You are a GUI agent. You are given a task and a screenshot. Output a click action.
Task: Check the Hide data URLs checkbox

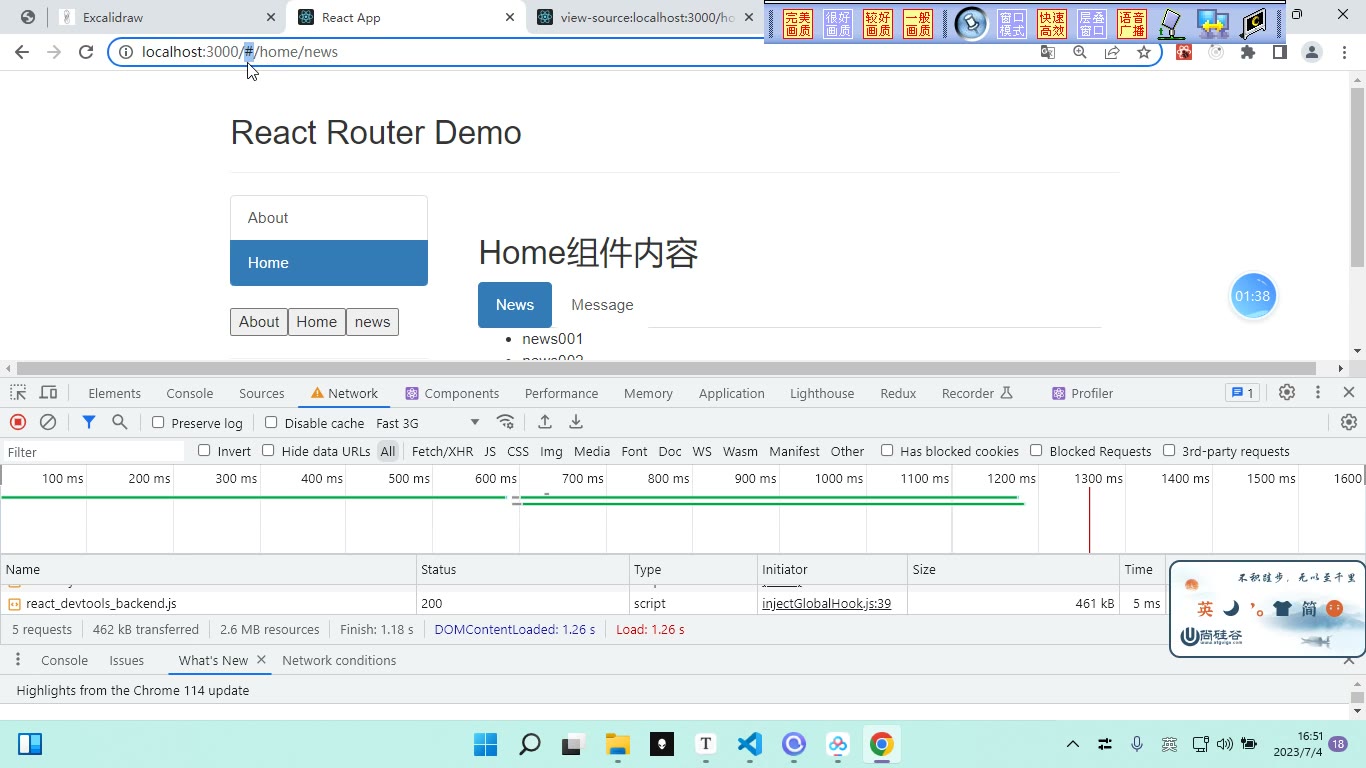pyautogui.click(x=268, y=450)
